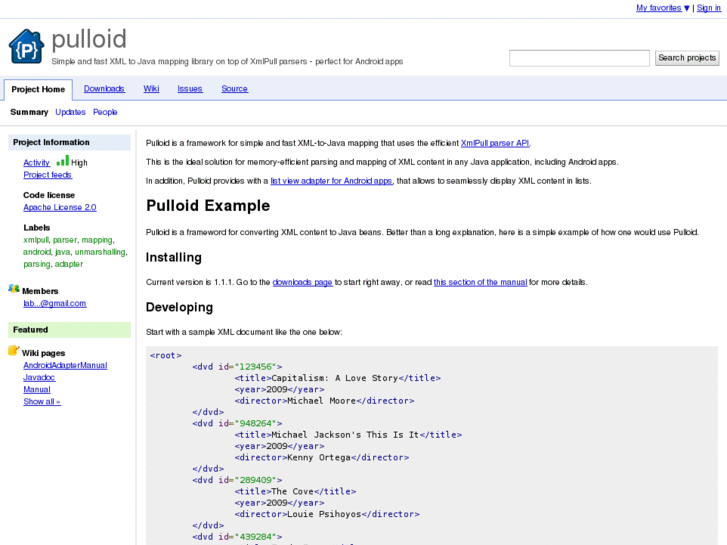
Task: Switch to the People sub-tab
Action: [105, 112]
